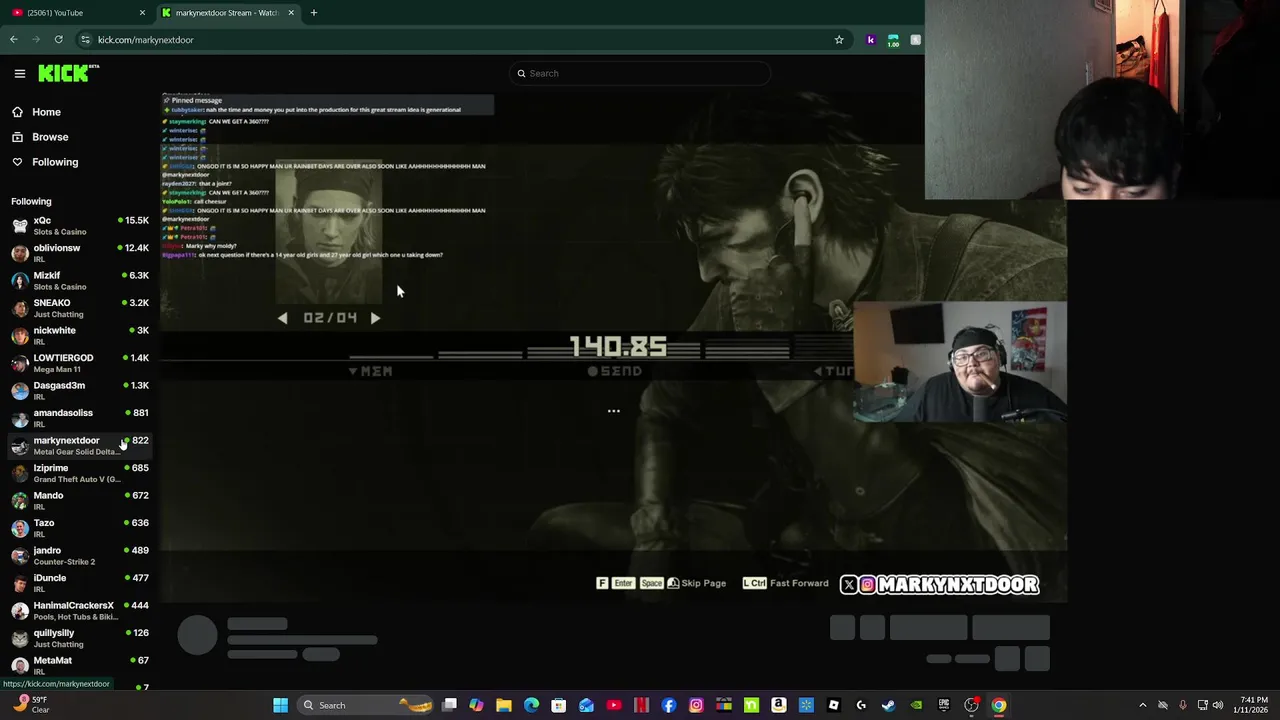Open the purple K browser extension

(x=870, y=39)
